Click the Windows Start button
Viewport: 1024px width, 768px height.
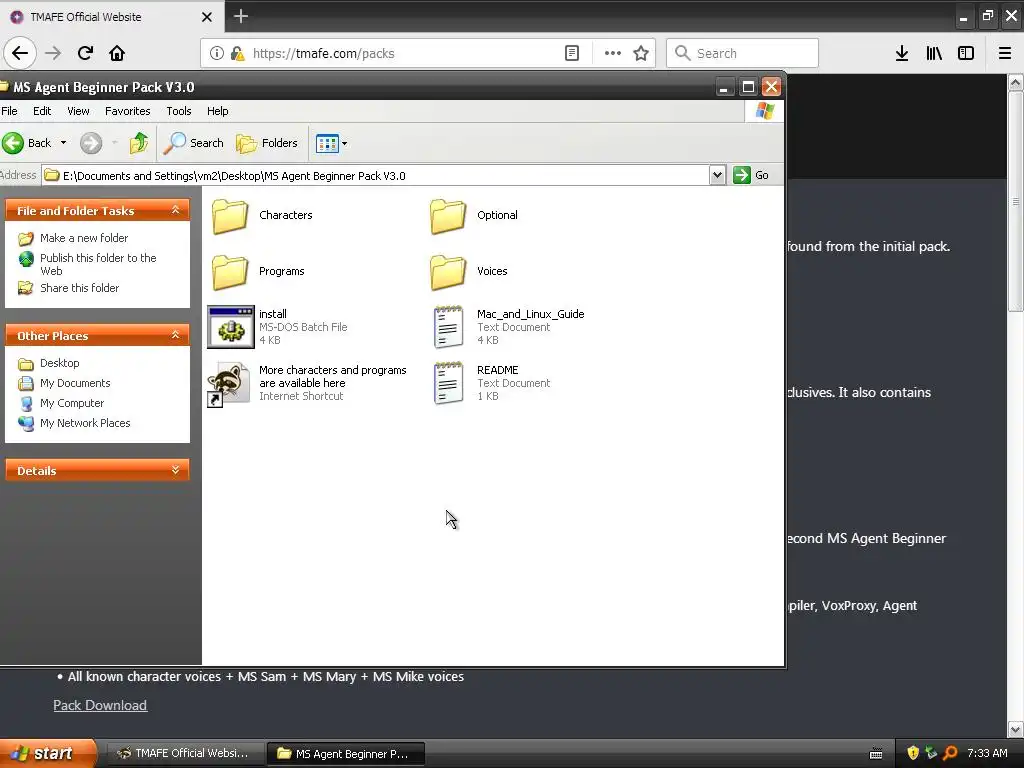point(48,753)
